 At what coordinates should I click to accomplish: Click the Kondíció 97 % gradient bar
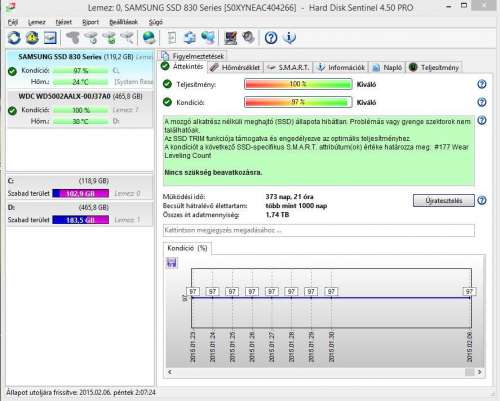pos(298,102)
